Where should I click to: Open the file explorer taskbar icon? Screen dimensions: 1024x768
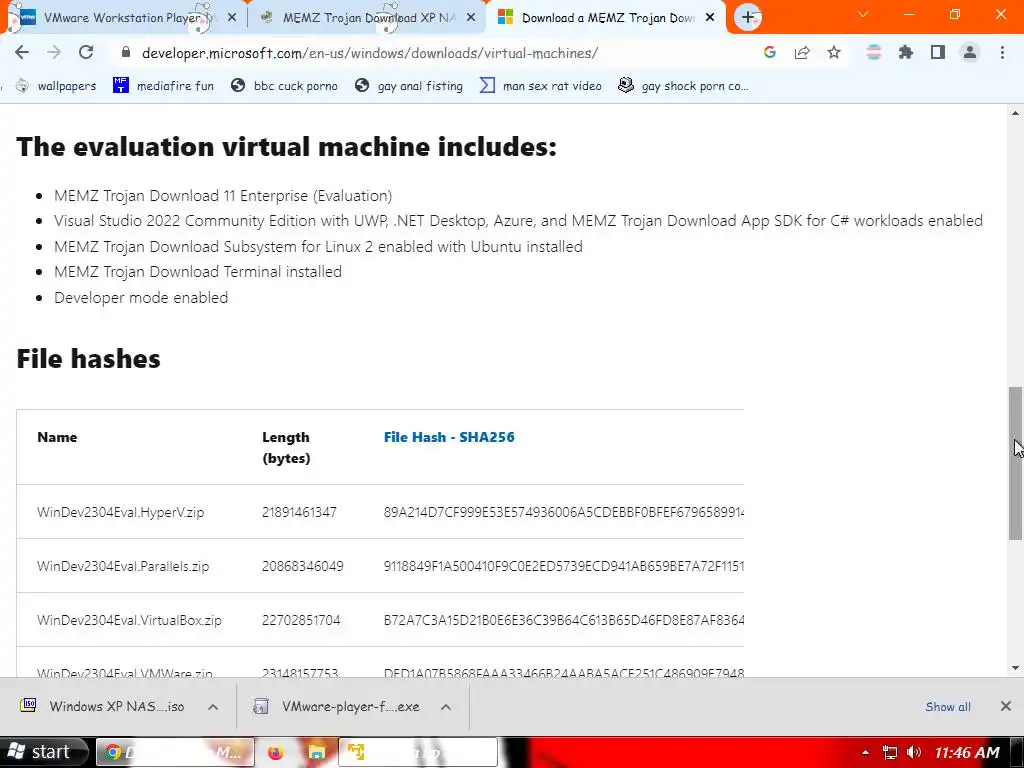point(317,752)
